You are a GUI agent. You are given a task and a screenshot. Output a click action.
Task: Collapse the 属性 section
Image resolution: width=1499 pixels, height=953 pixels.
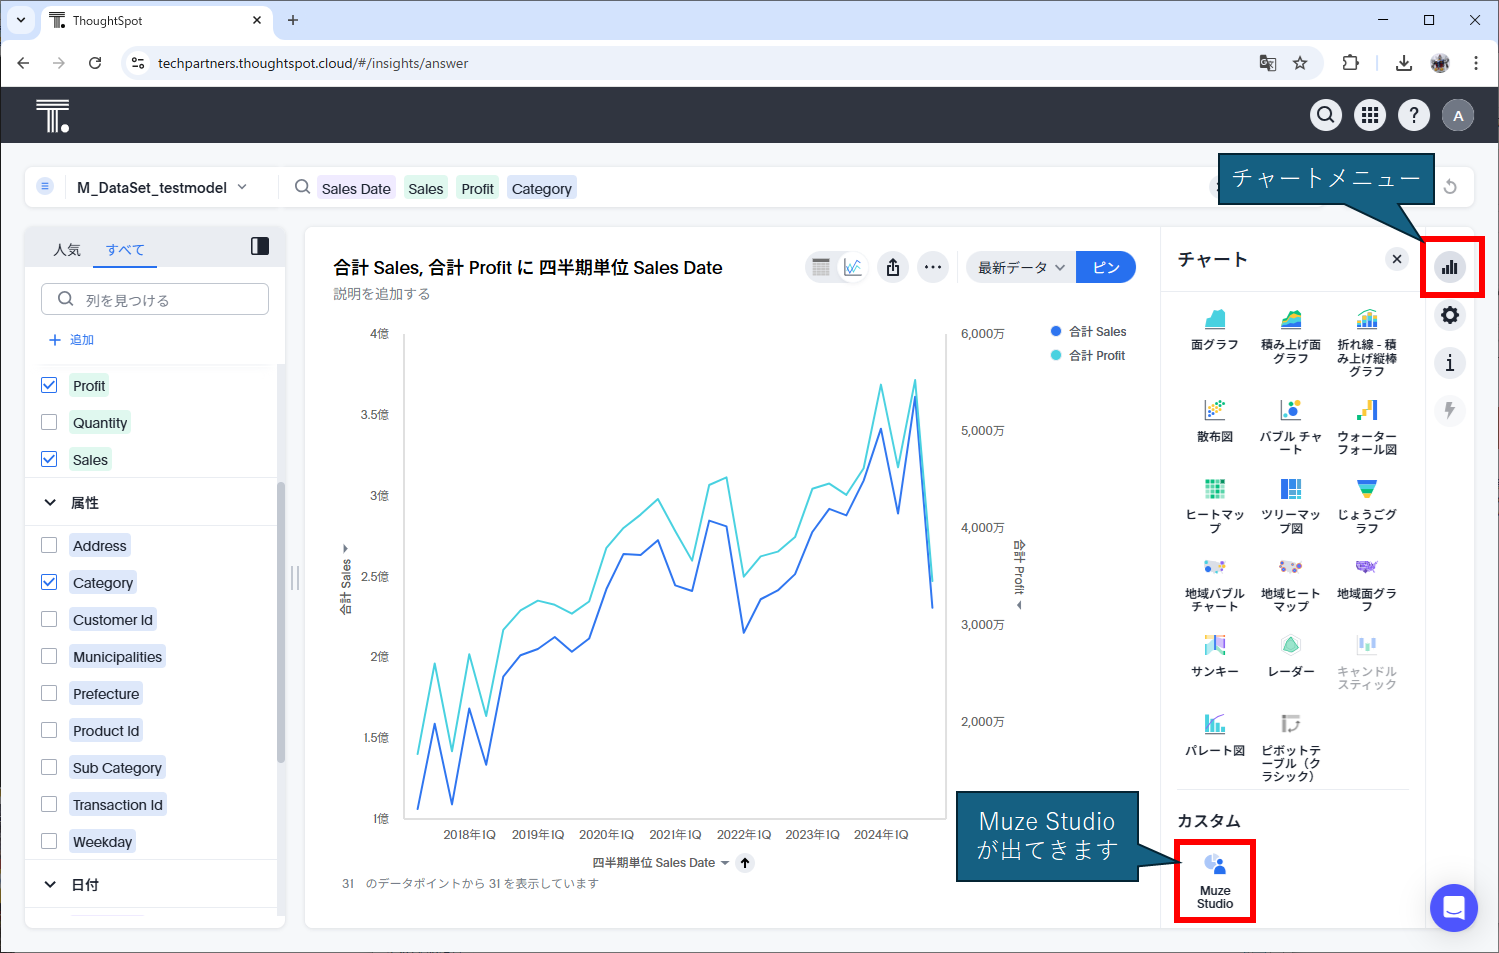pyautogui.click(x=50, y=502)
